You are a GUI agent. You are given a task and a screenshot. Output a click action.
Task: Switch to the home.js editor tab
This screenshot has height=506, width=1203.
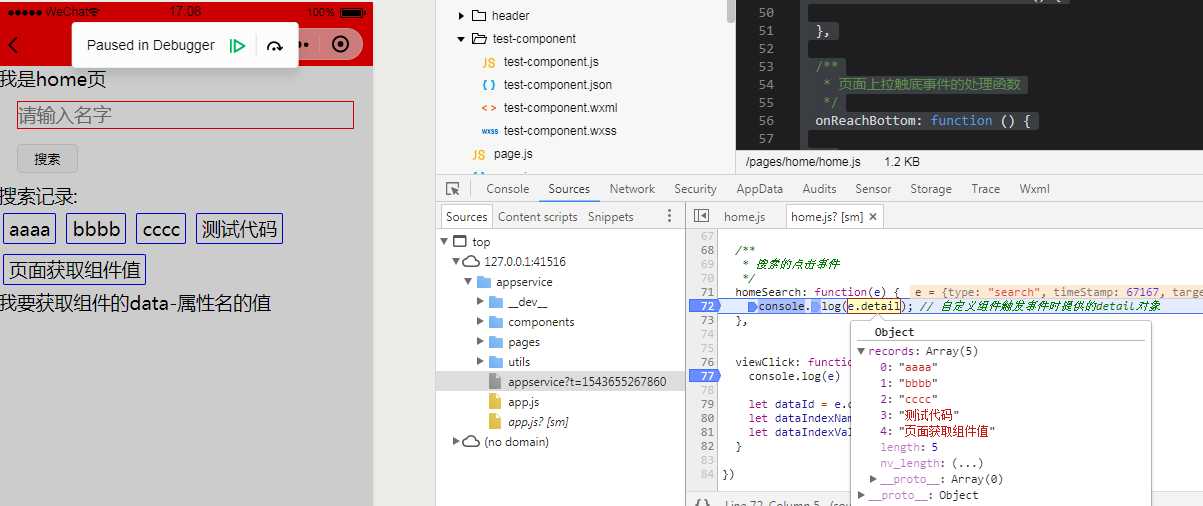744,217
